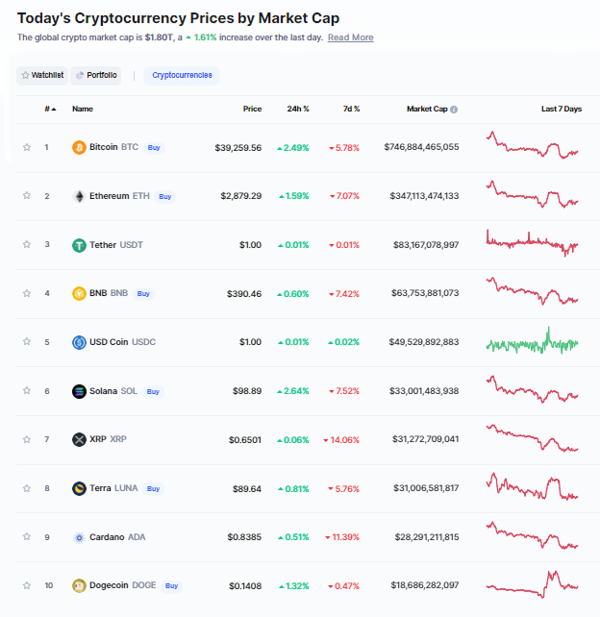Toggle the watchlist star for Terra
The height and width of the screenshot is (617, 600).
[x=27, y=488]
